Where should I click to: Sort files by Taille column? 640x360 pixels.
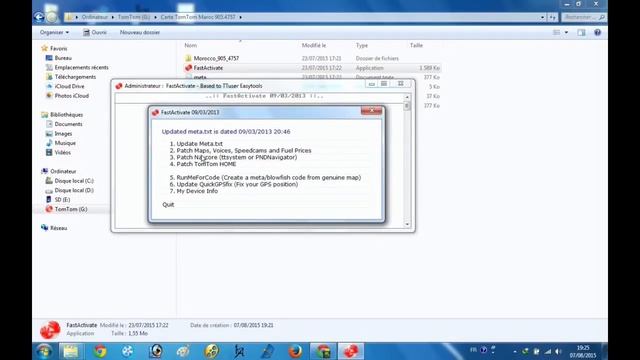(416, 45)
